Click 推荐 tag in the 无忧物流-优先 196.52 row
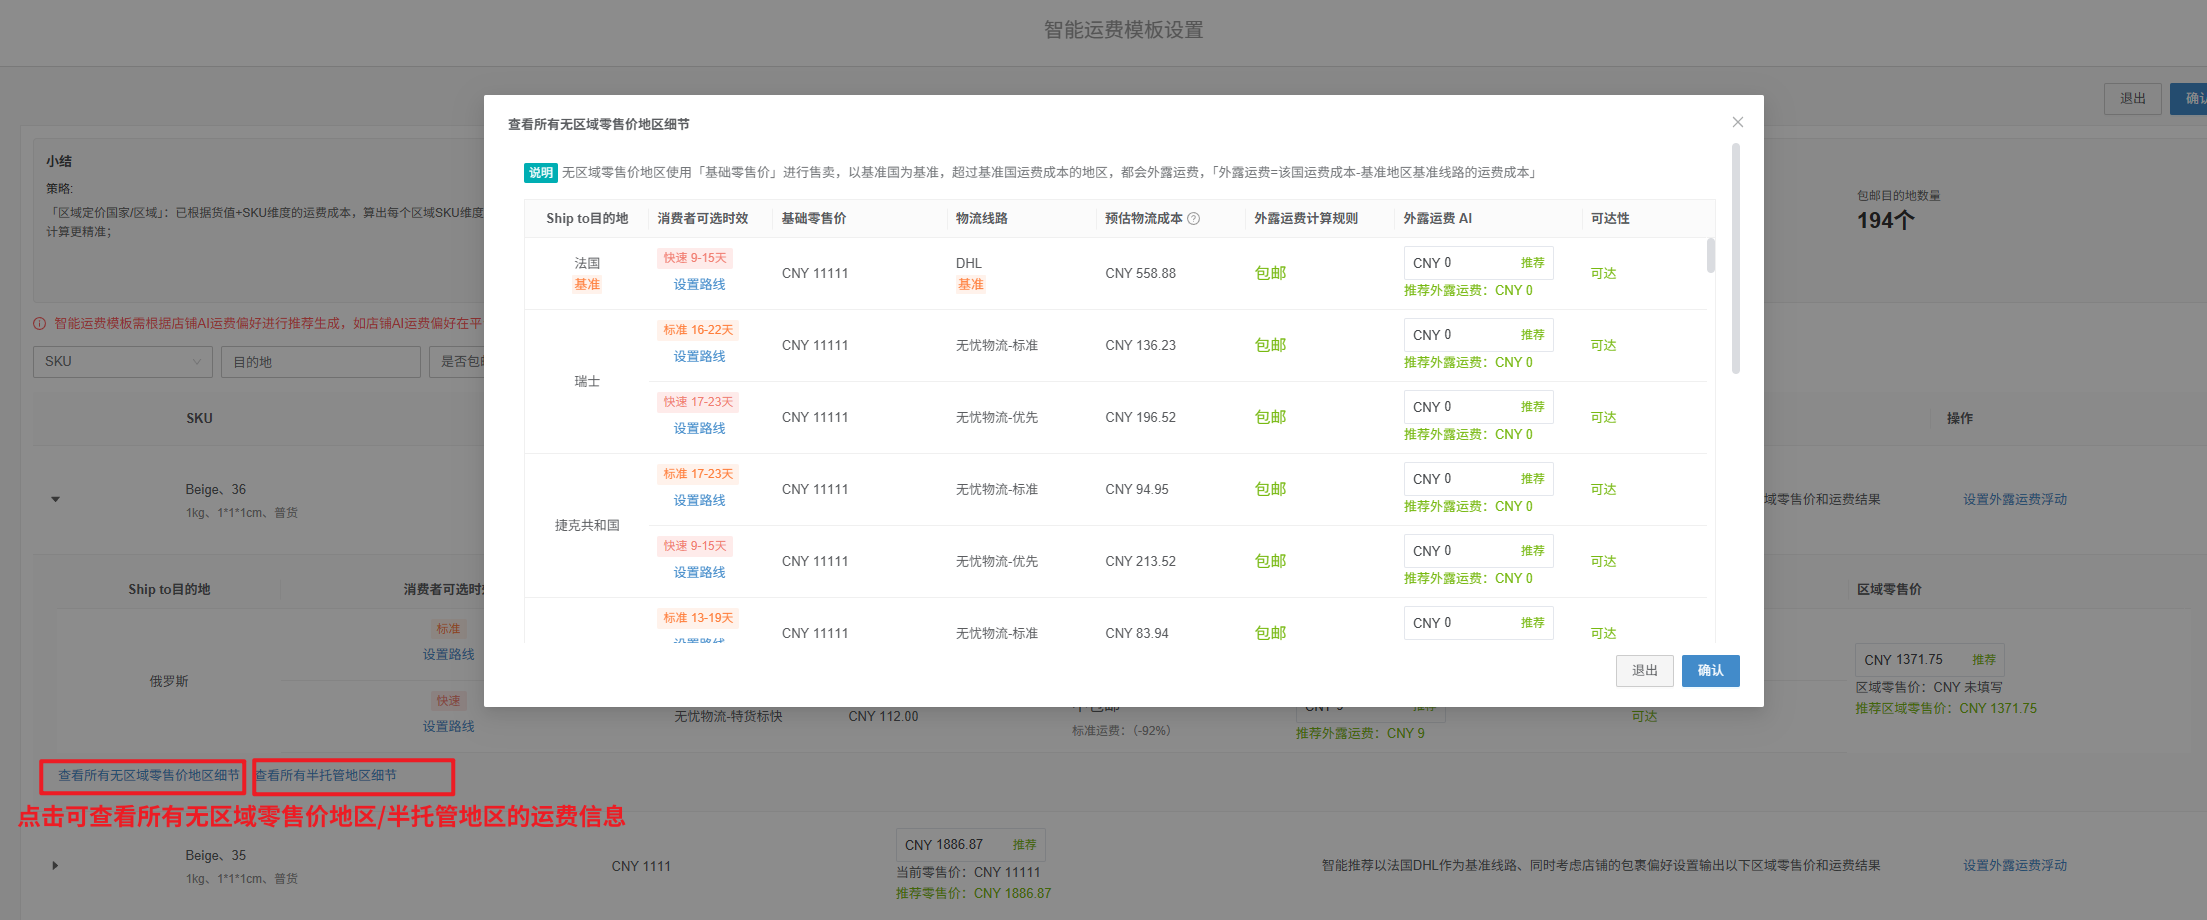 (1532, 407)
